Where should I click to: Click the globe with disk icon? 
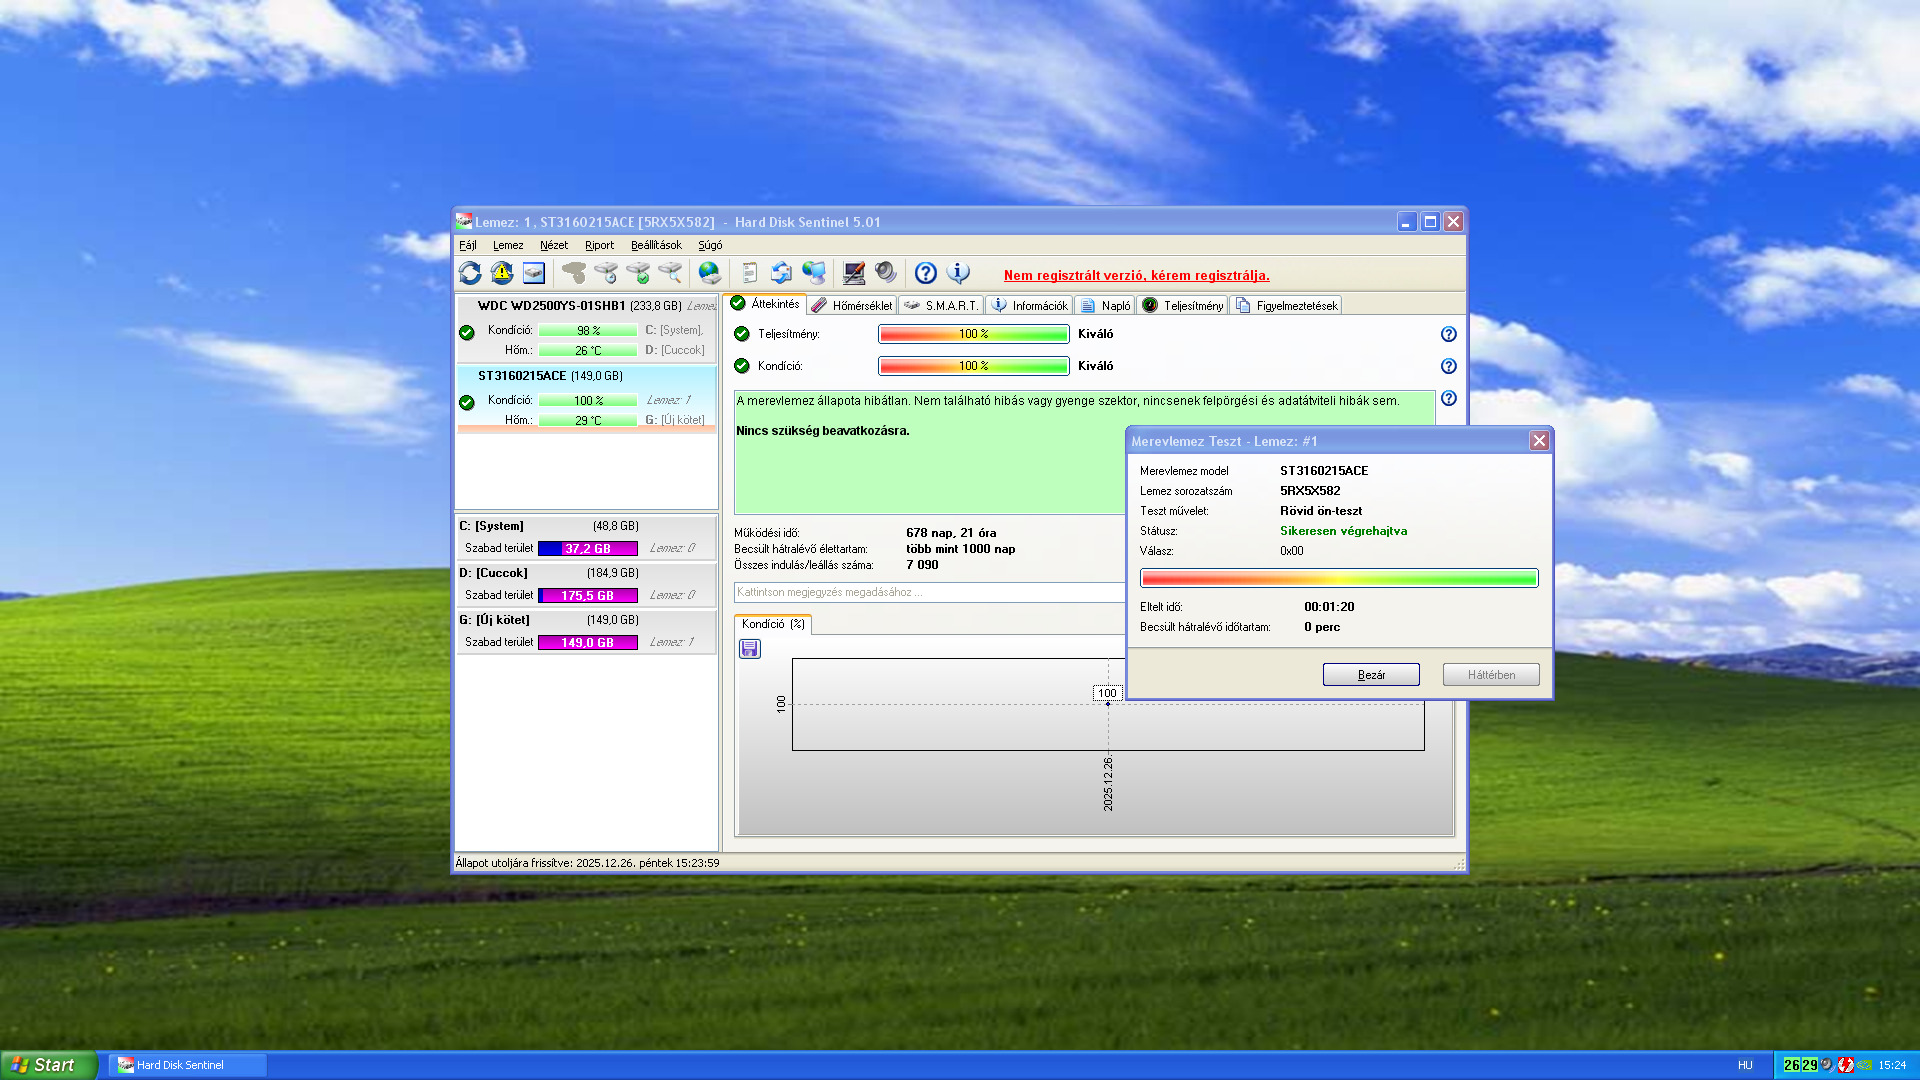710,273
